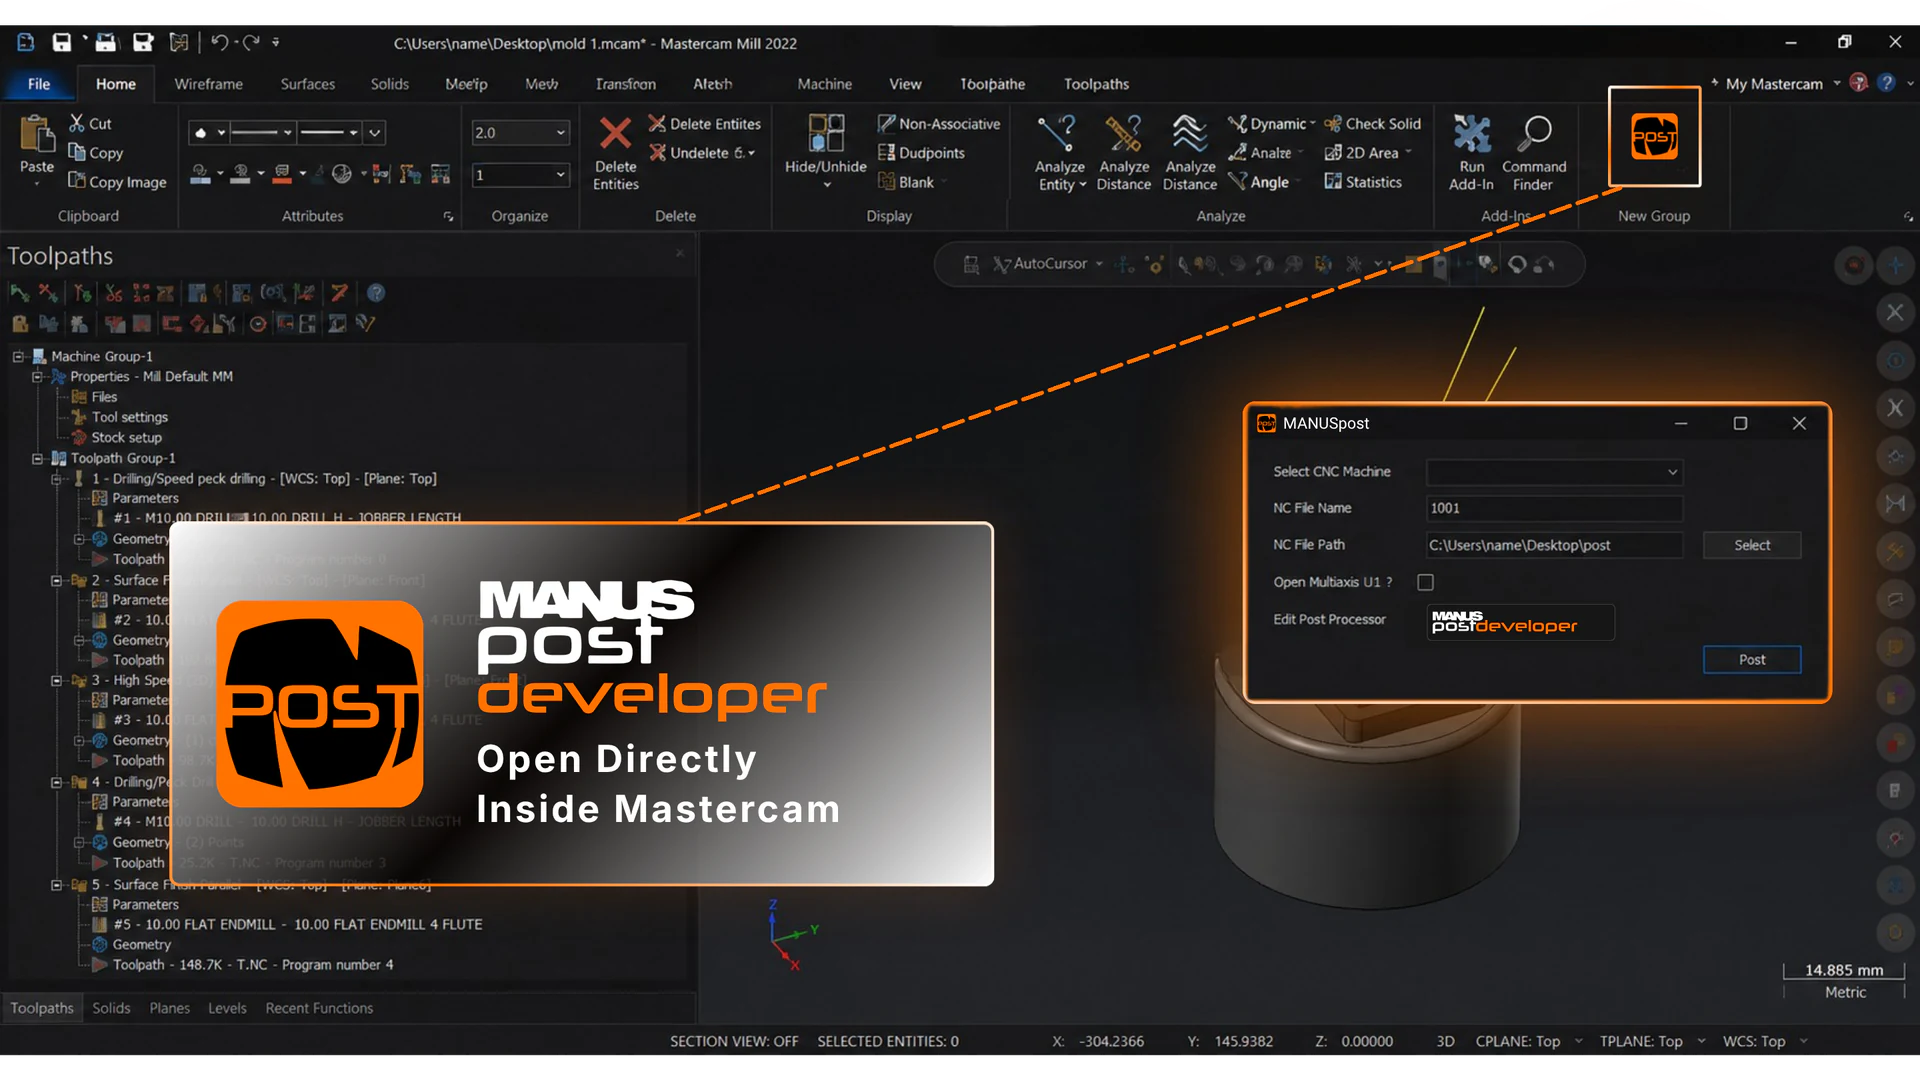Open the CPLANE: Top dropdown in status bar

pos(1579,1041)
